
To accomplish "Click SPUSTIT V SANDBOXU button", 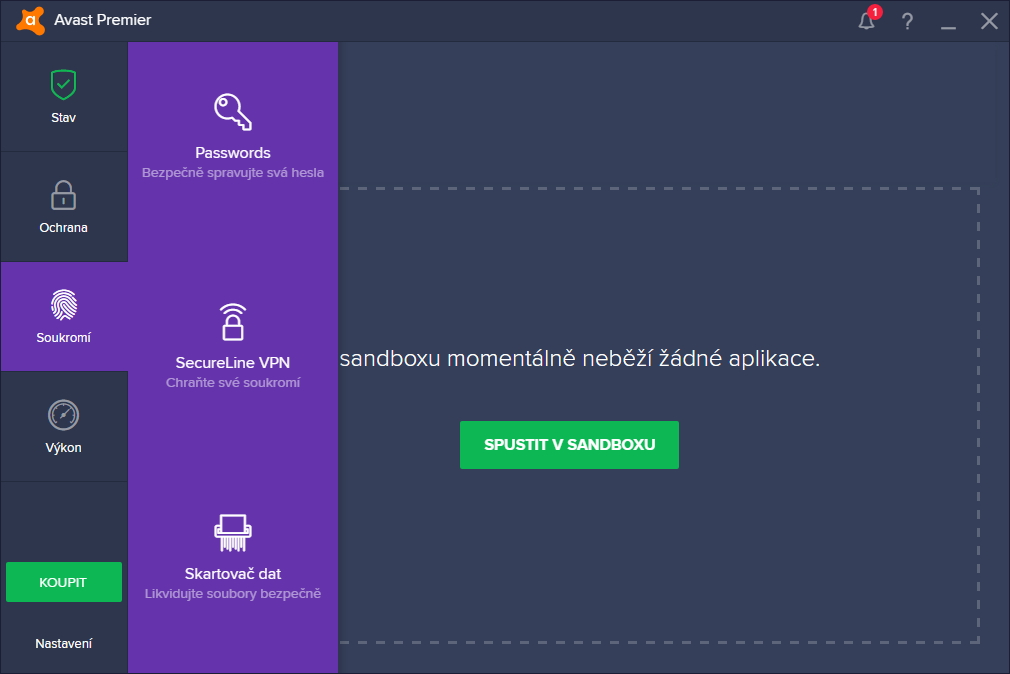I will [x=569, y=445].
